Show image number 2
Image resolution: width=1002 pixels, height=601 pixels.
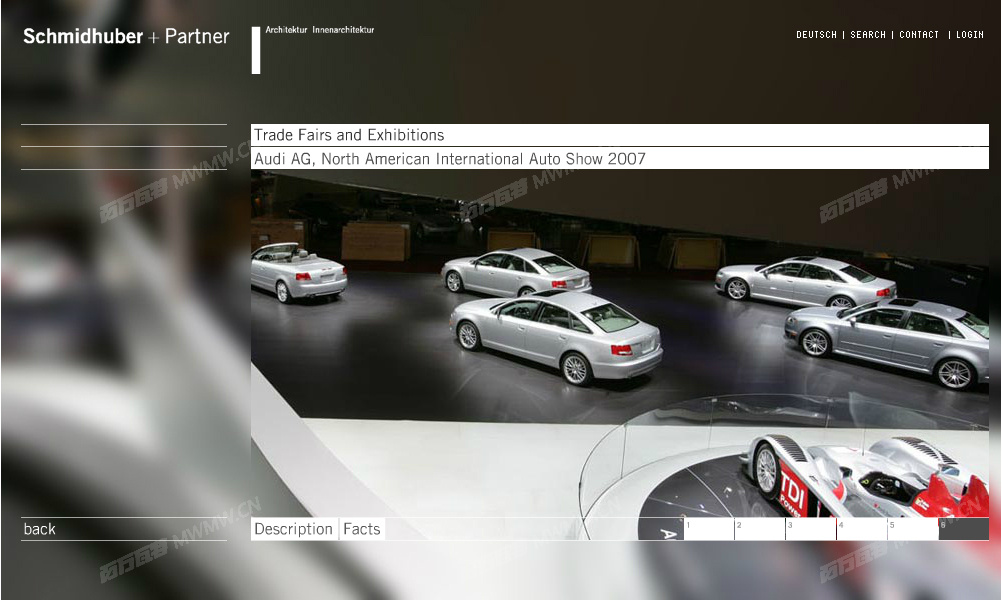[x=760, y=529]
